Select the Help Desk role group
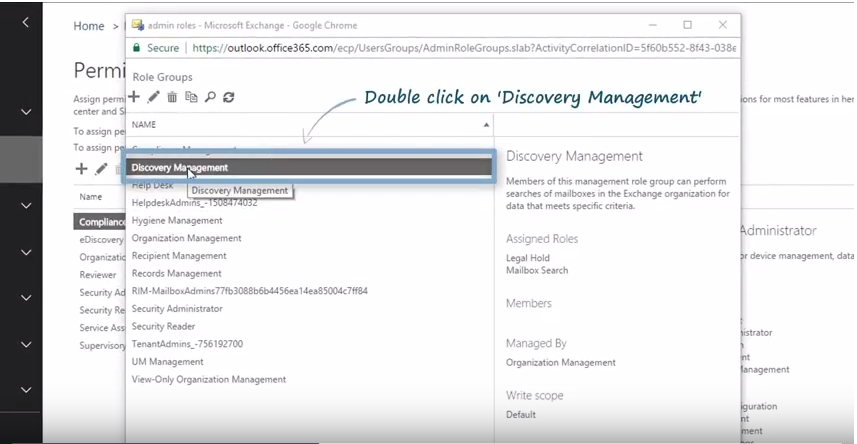 click(152, 185)
